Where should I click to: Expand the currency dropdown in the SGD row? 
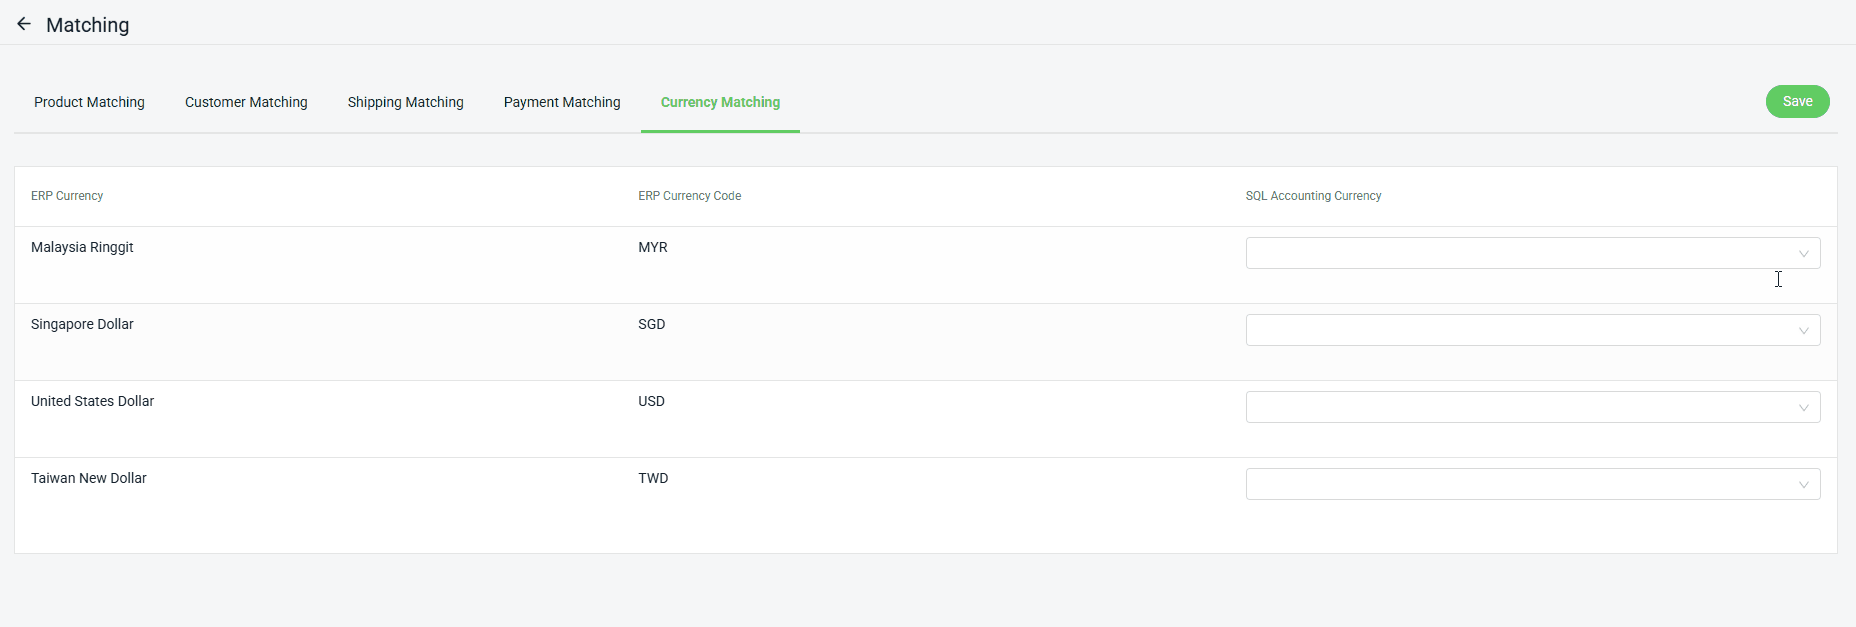(1531, 330)
